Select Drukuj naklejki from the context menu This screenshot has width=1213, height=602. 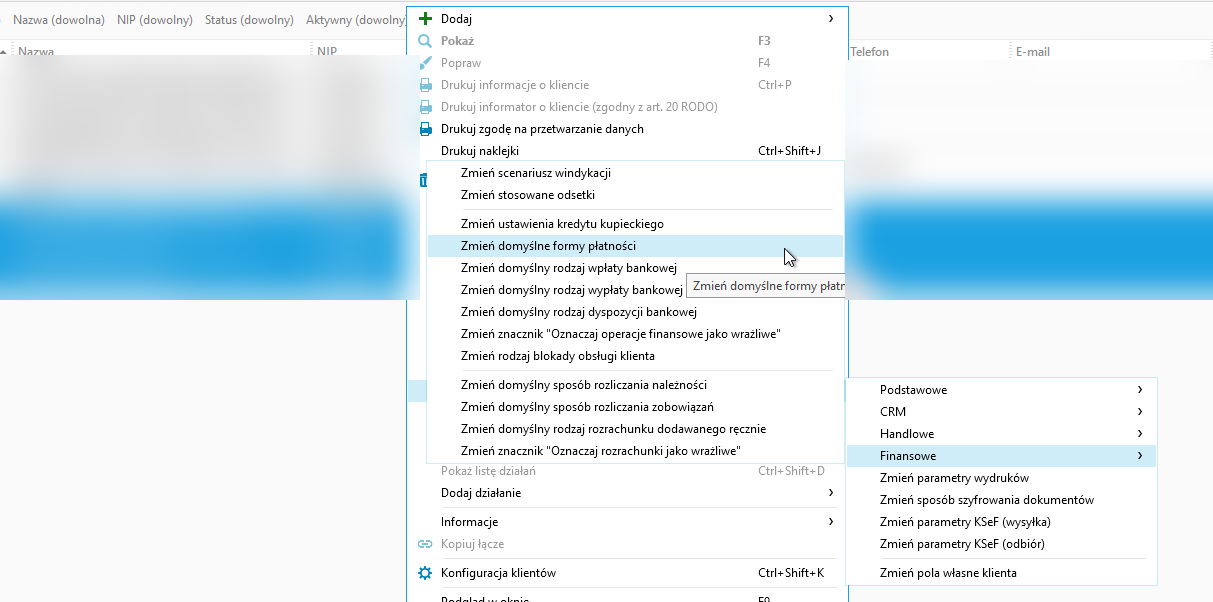pos(627,151)
